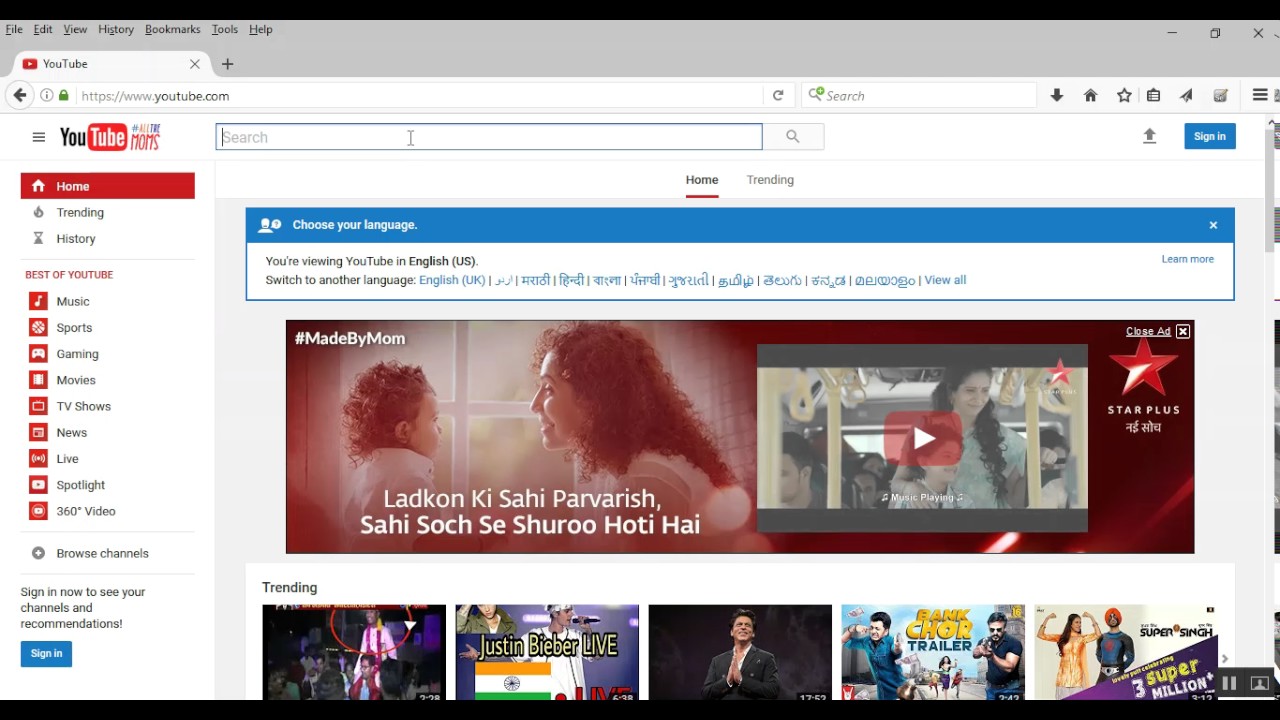Open the File menu
1280x720 pixels.
pyautogui.click(x=14, y=30)
